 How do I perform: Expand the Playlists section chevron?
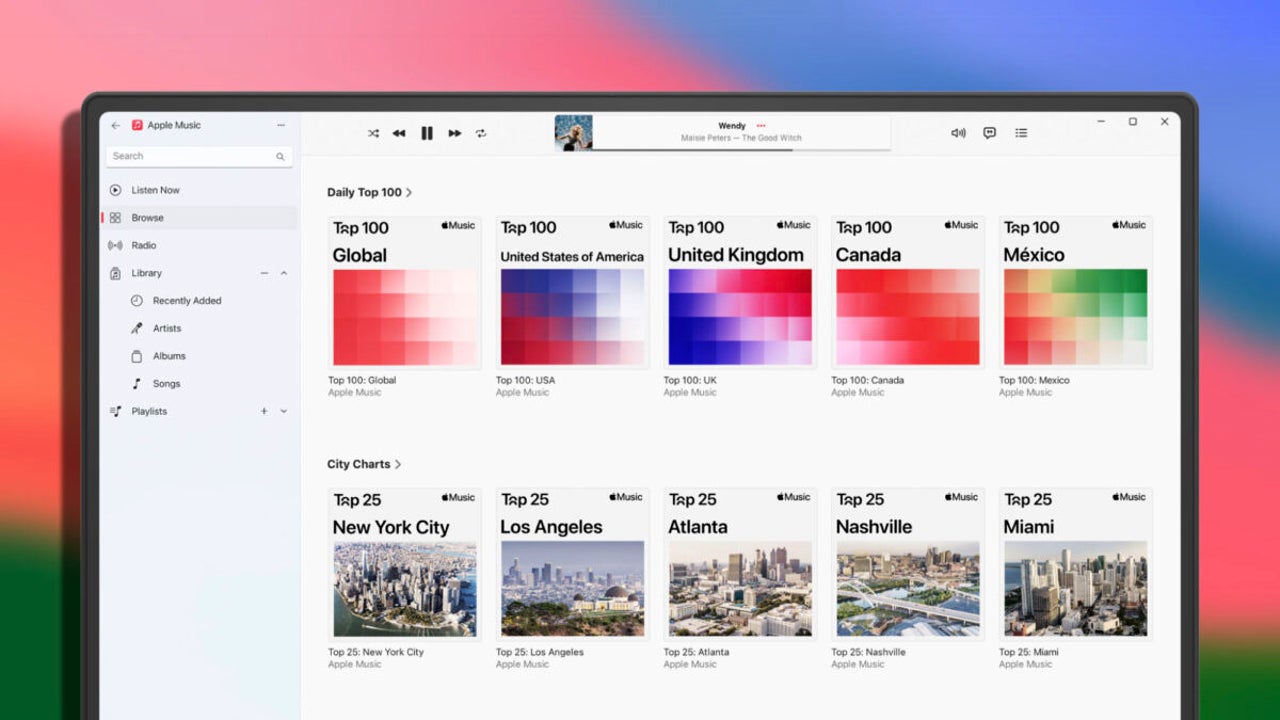pyautogui.click(x=284, y=411)
